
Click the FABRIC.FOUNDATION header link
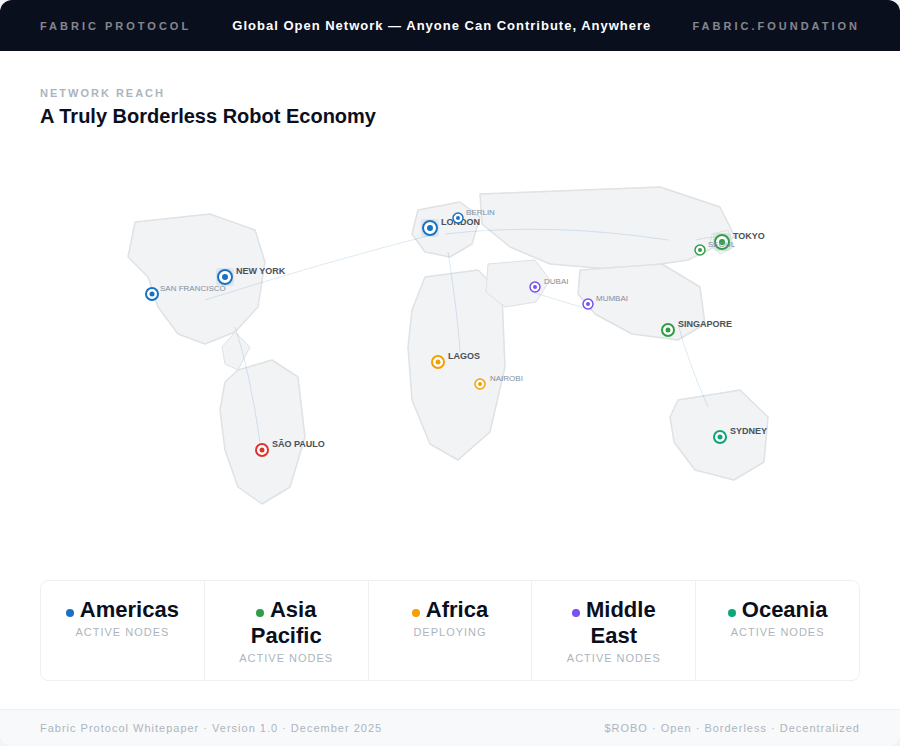coord(775,26)
